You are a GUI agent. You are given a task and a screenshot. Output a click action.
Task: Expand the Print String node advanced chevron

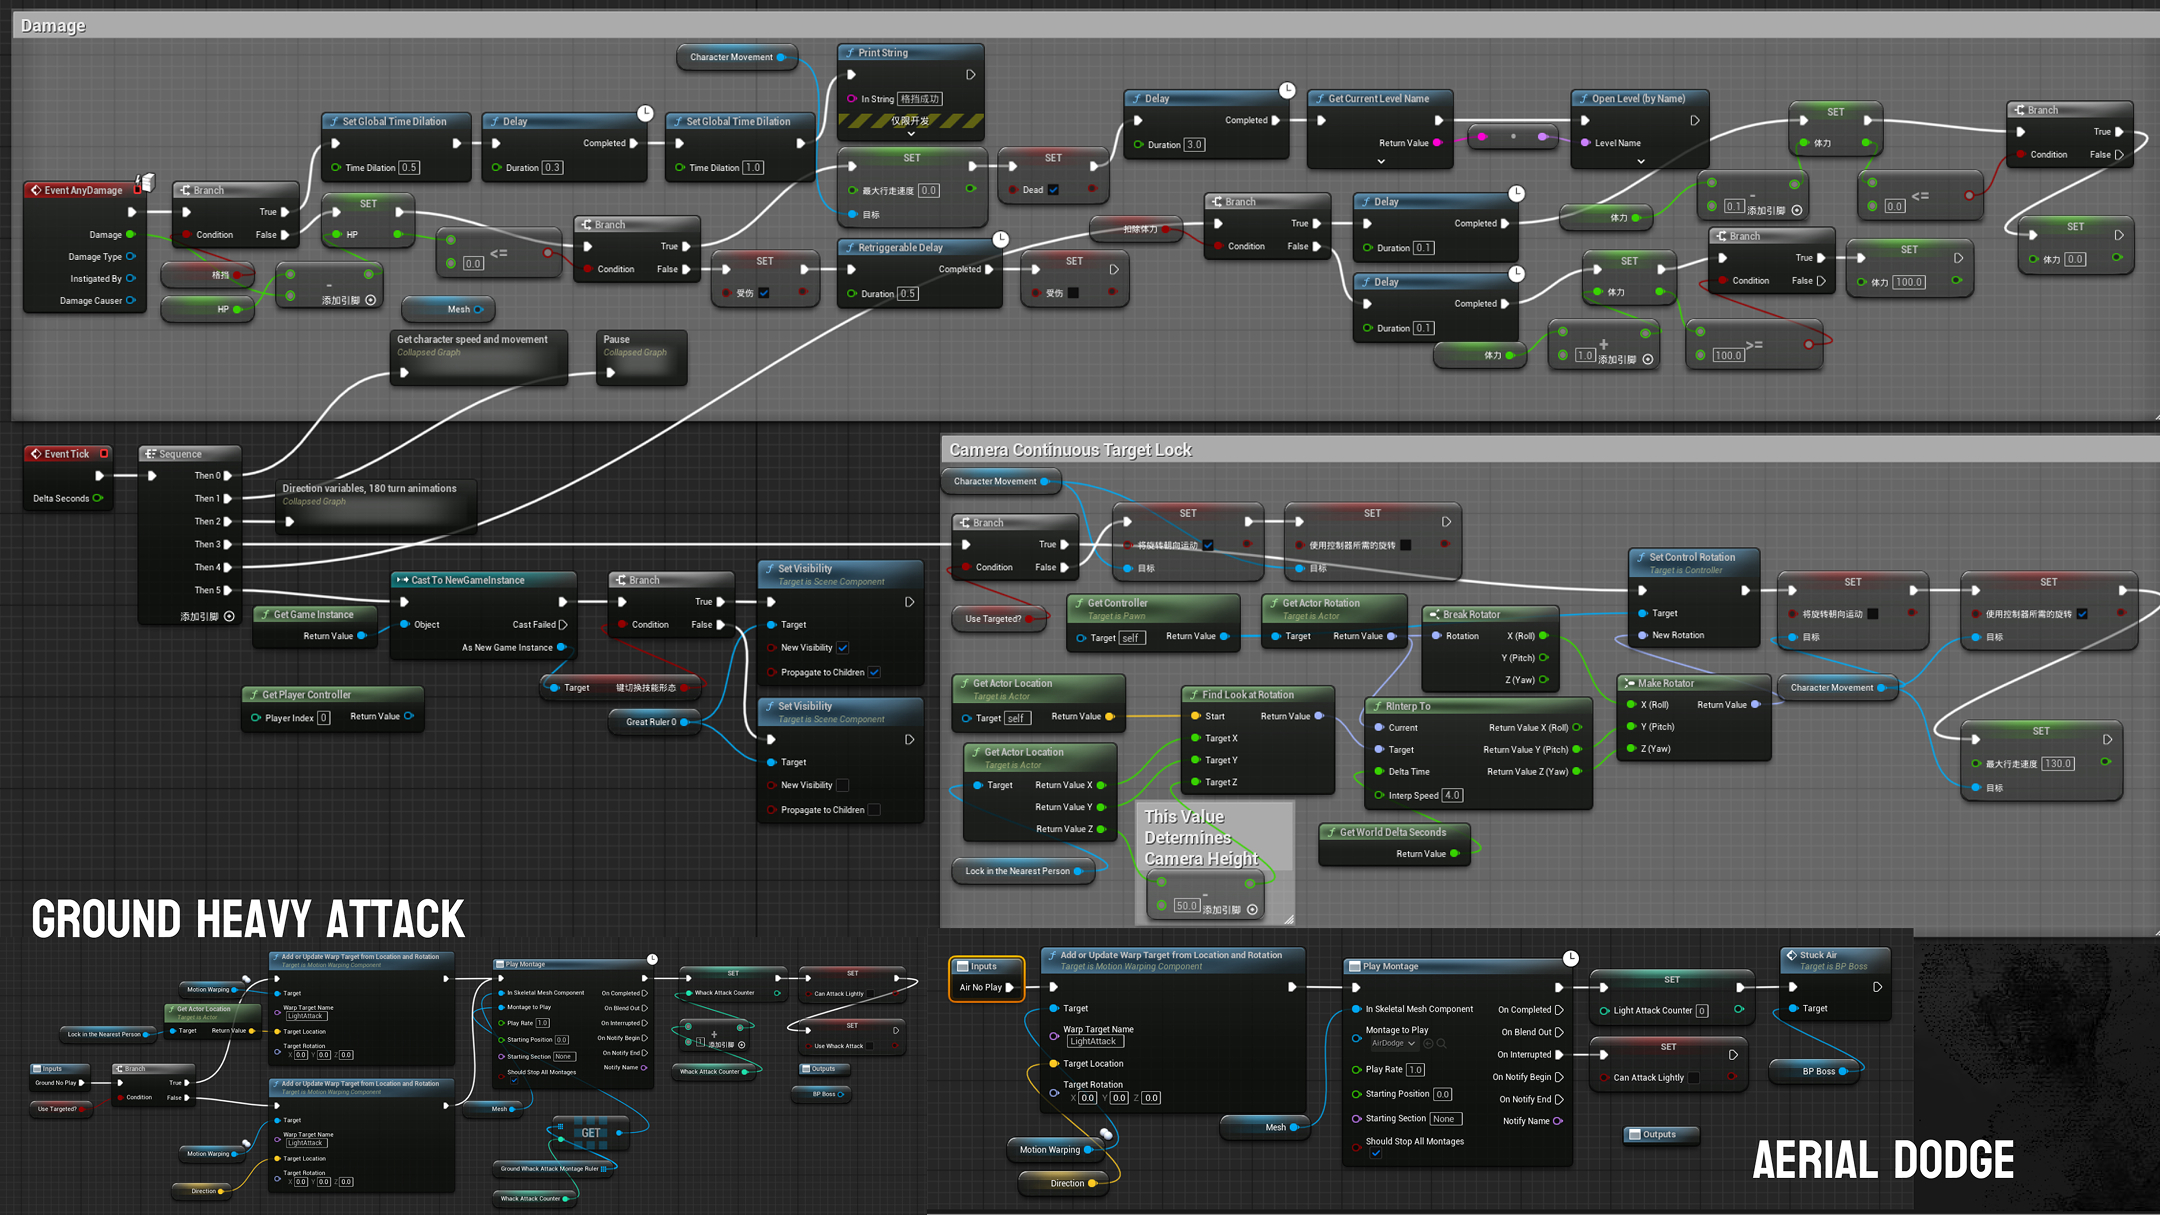click(911, 134)
